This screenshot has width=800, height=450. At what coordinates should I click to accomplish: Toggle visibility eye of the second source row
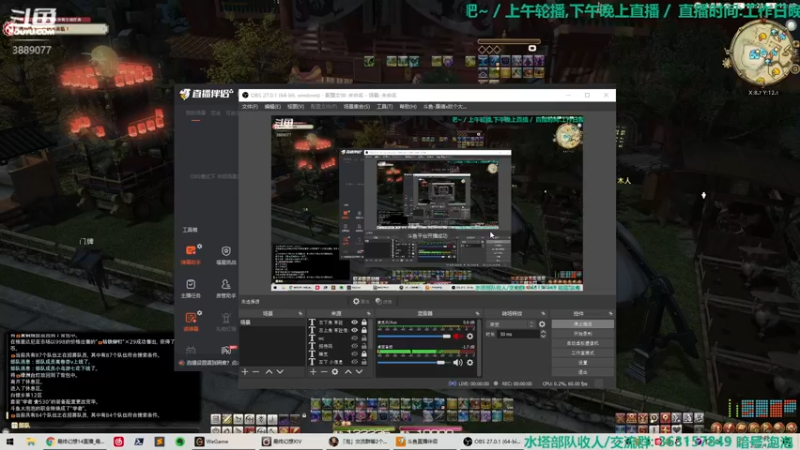[x=355, y=330]
